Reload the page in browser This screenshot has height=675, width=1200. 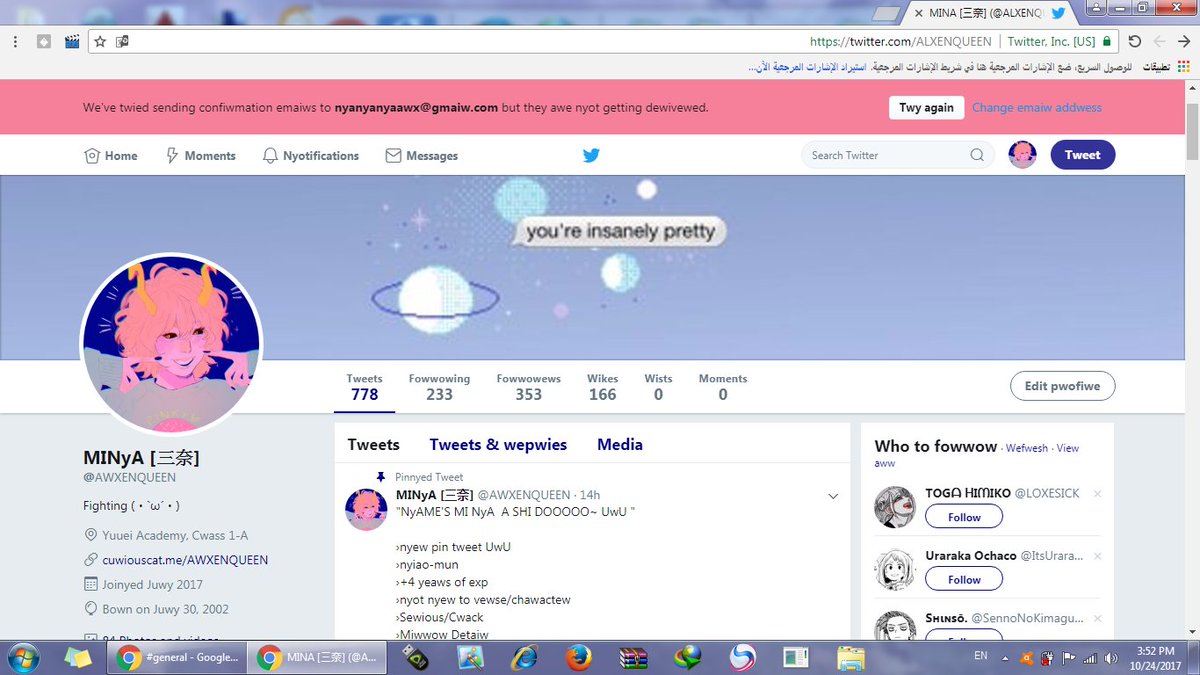point(1134,42)
